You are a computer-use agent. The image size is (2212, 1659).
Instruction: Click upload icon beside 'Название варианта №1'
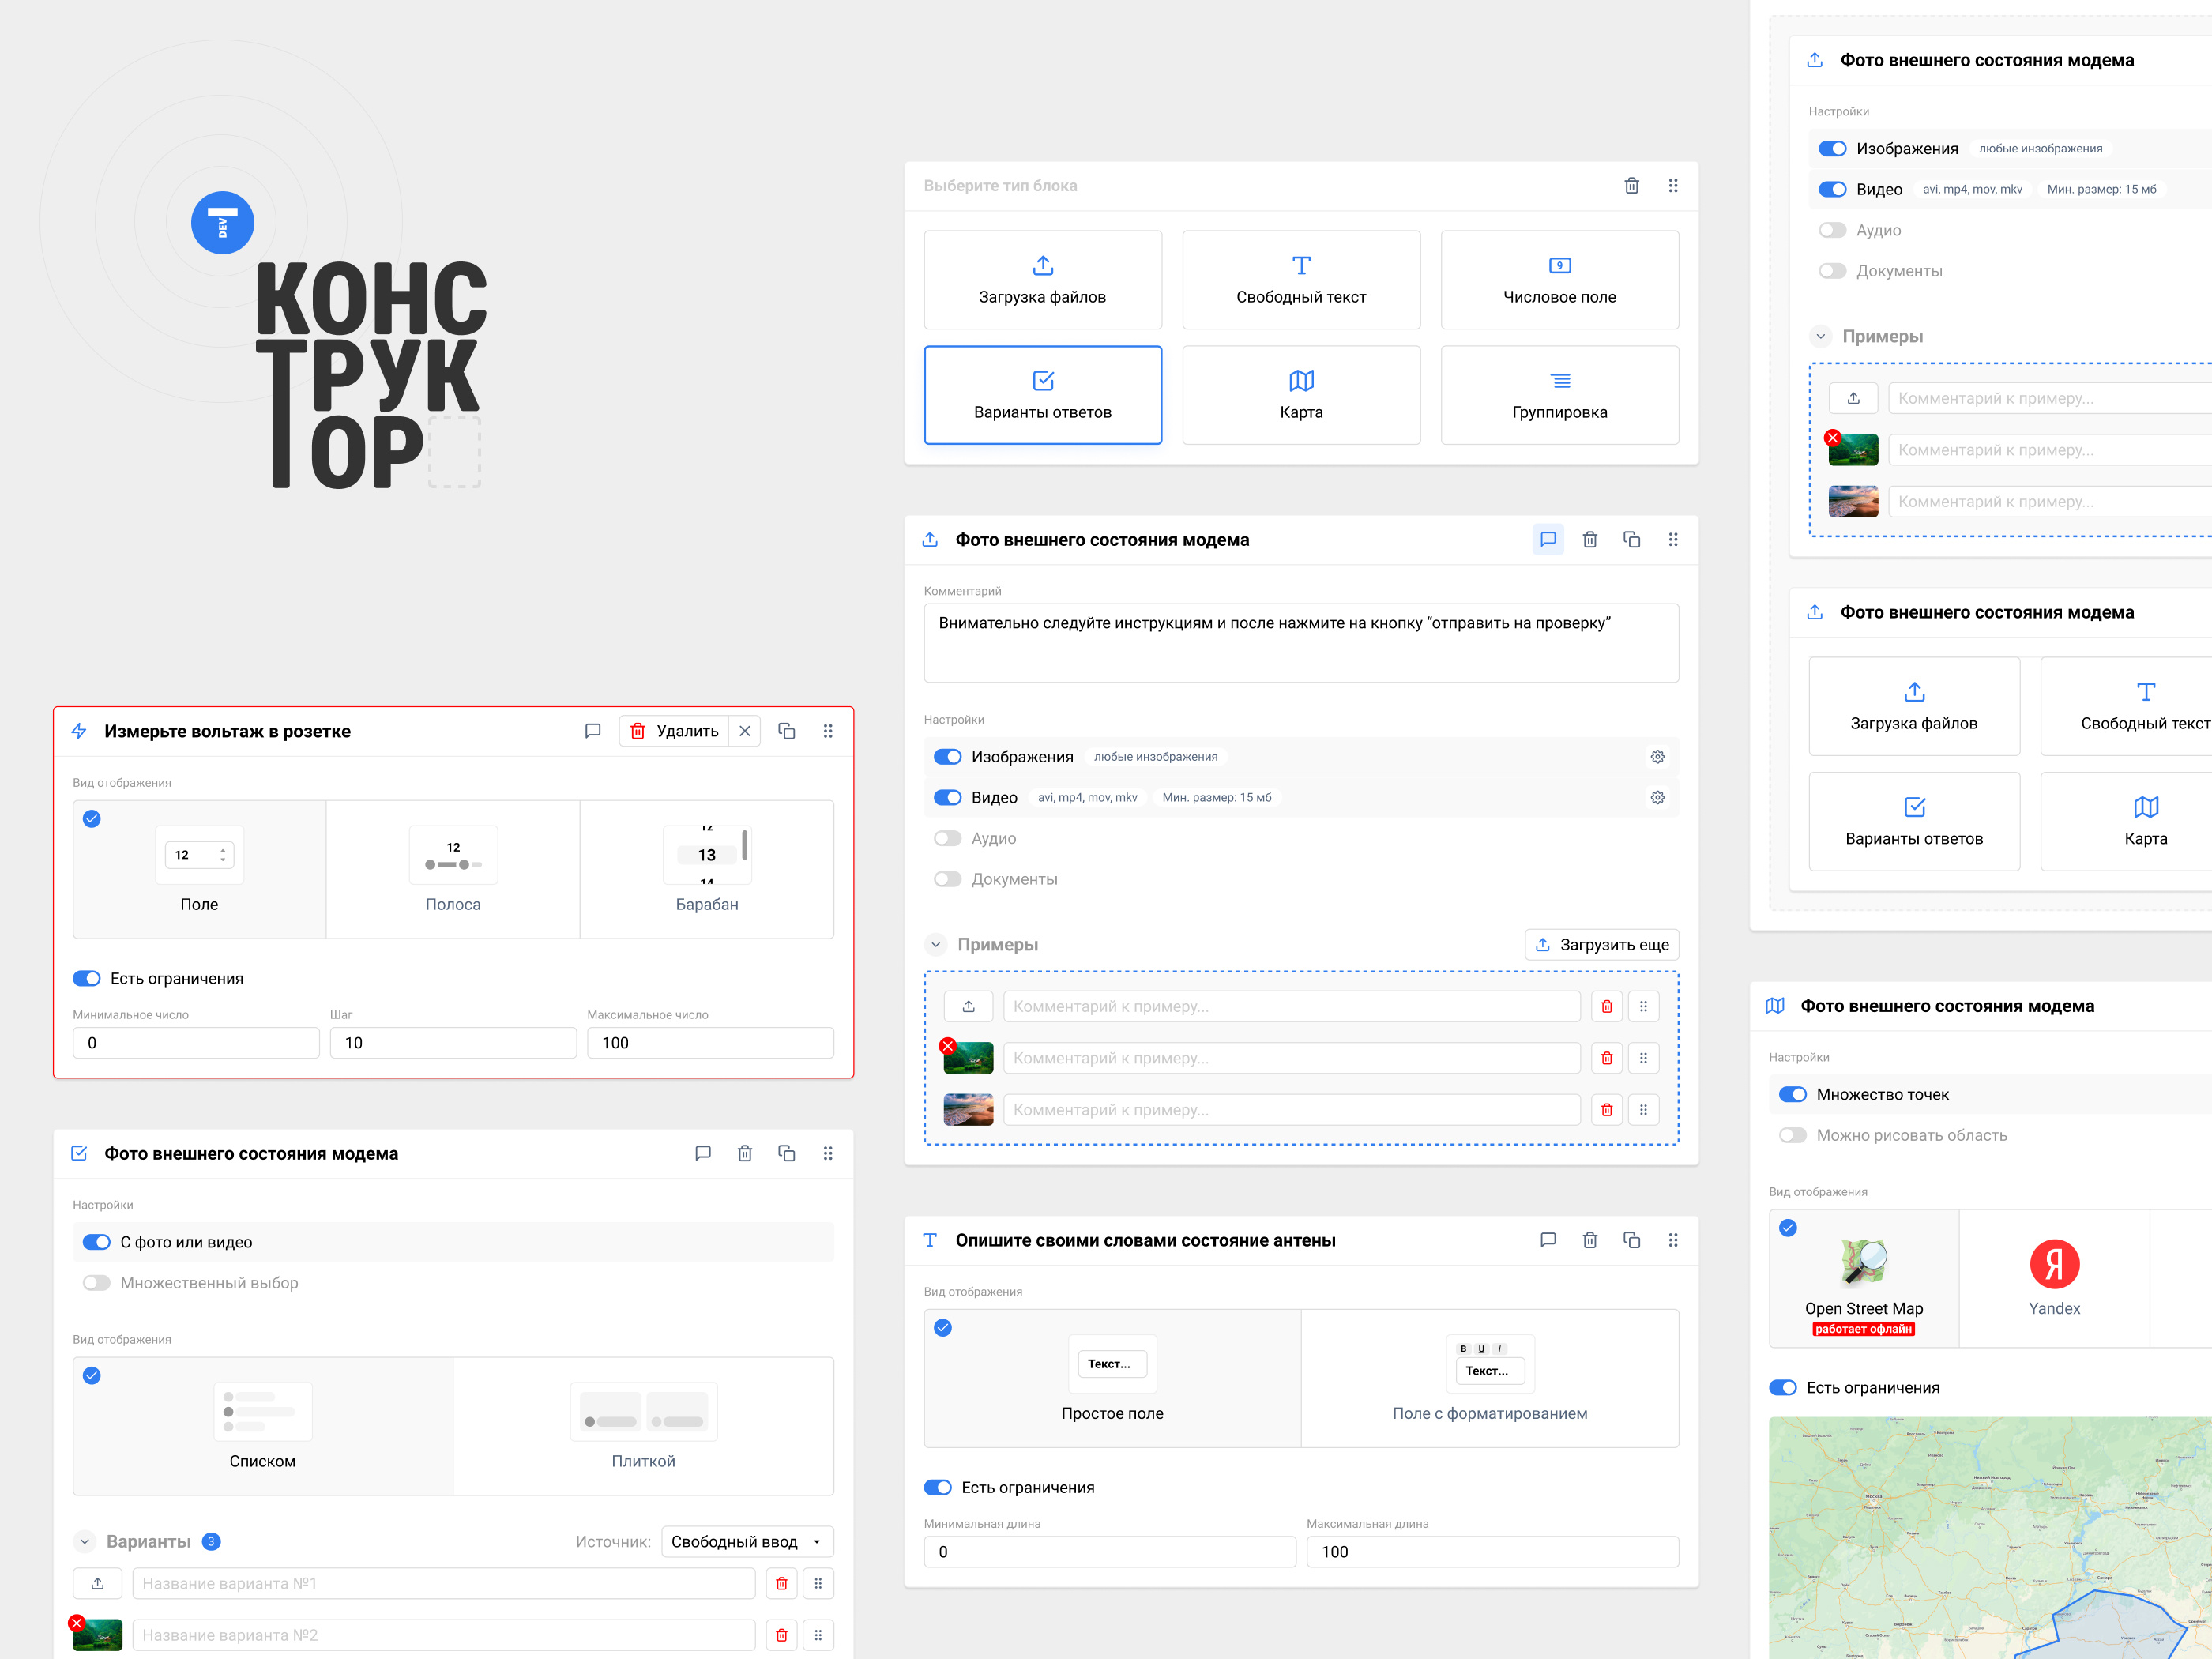[x=97, y=1583]
